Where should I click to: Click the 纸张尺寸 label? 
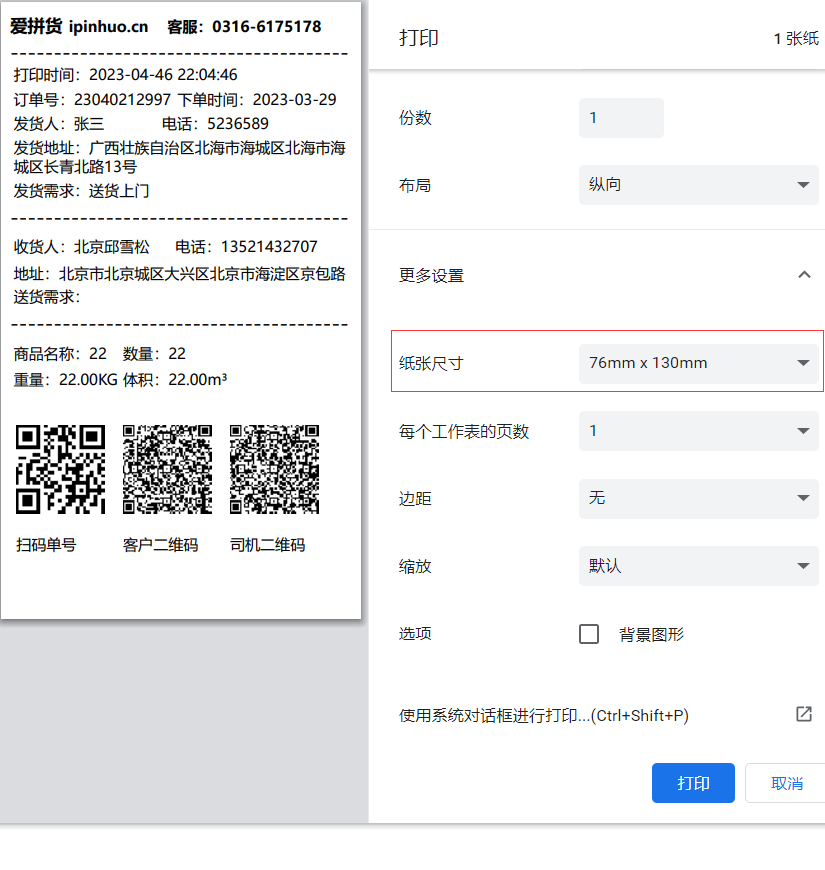[431, 364]
